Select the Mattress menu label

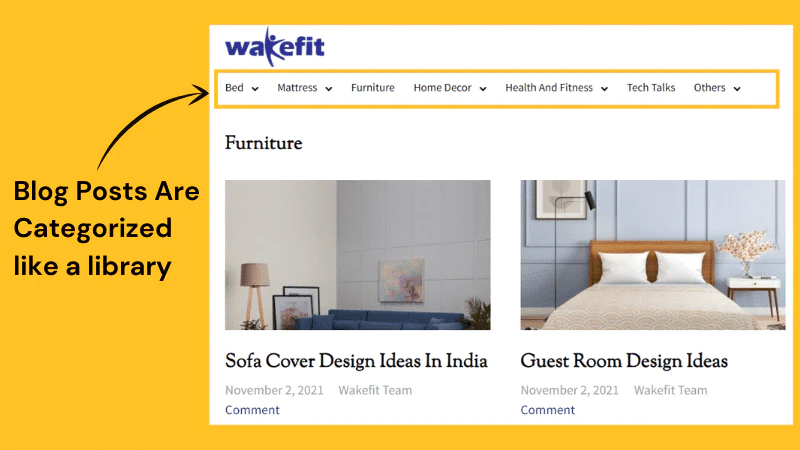[297, 88]
